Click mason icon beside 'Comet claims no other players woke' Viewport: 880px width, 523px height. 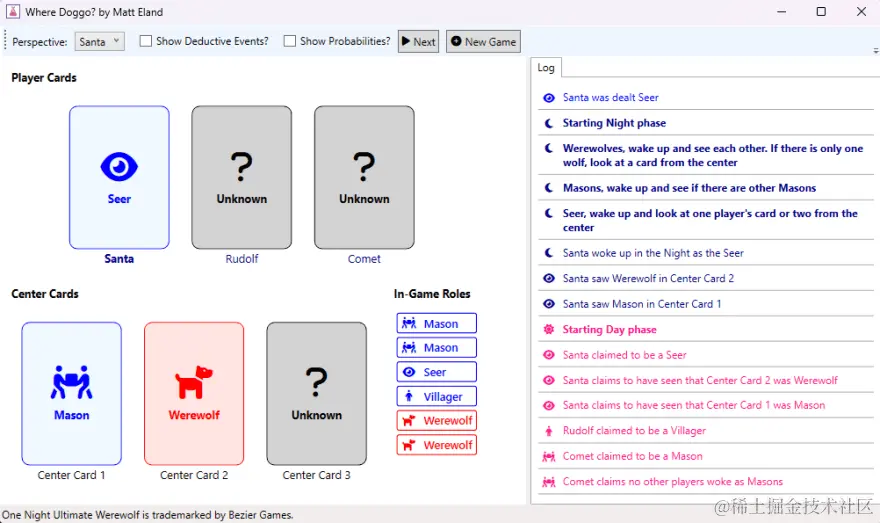click(549, 481)
